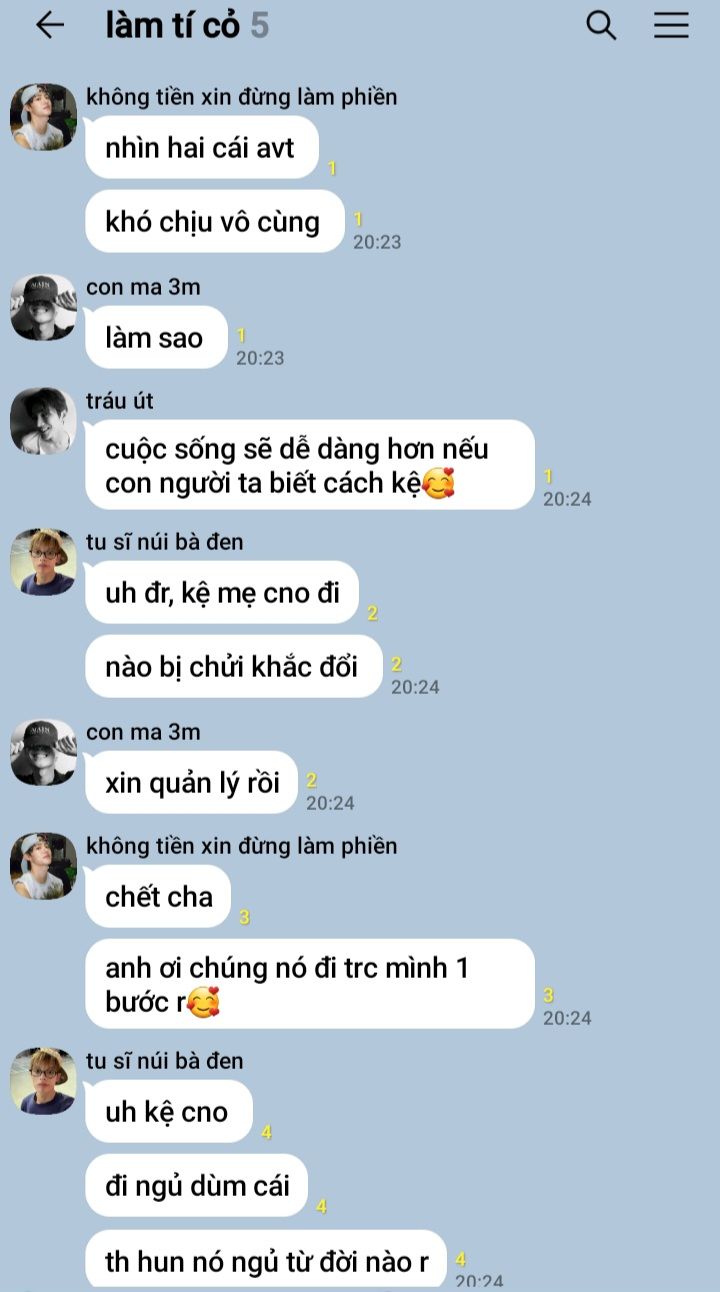Tap sender name tráu út
The width and height of the screenshot is (720, 1292).
point(120,401)
